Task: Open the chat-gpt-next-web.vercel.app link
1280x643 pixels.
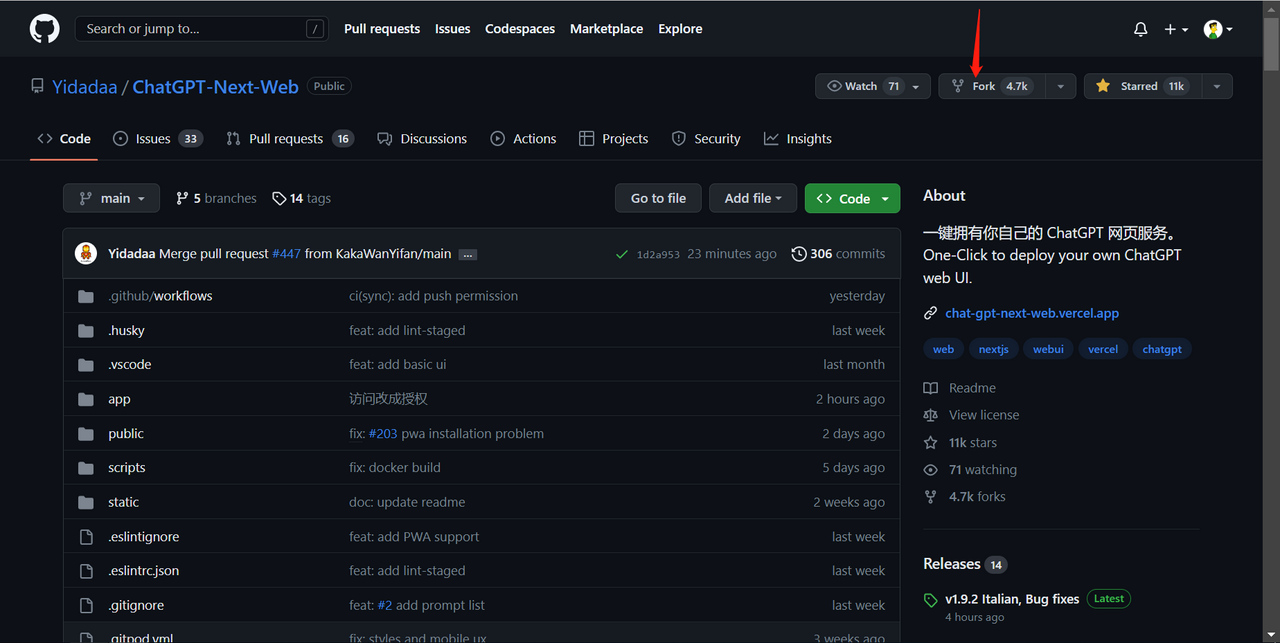Action: click(x=1031, y=313)
